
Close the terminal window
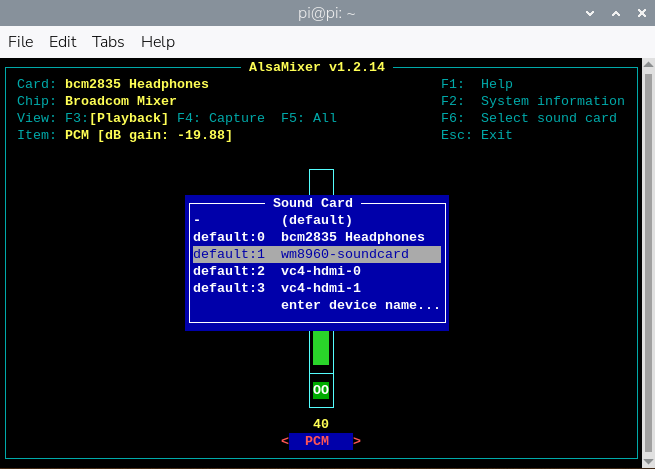pos(635,11)
